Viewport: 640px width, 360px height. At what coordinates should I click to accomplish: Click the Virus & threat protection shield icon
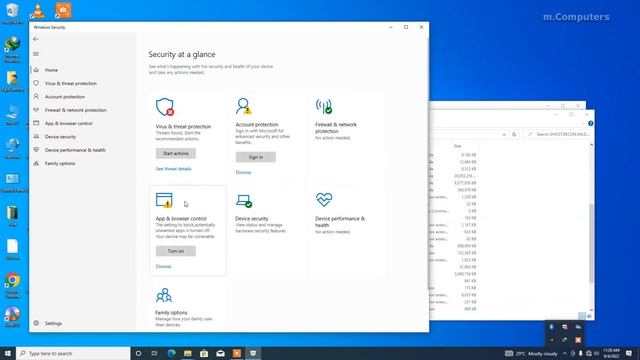165,107
